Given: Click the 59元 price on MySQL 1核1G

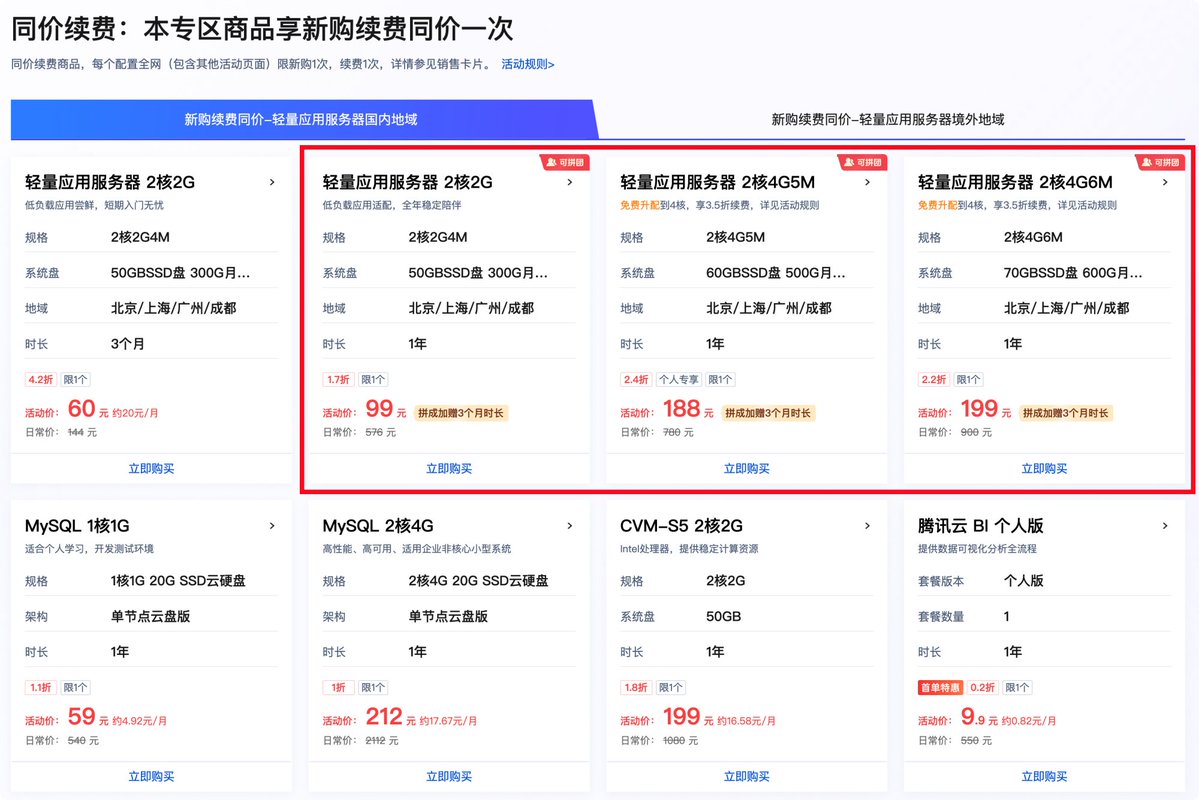Looking at the screenshot, I should (x=88, y=717).
